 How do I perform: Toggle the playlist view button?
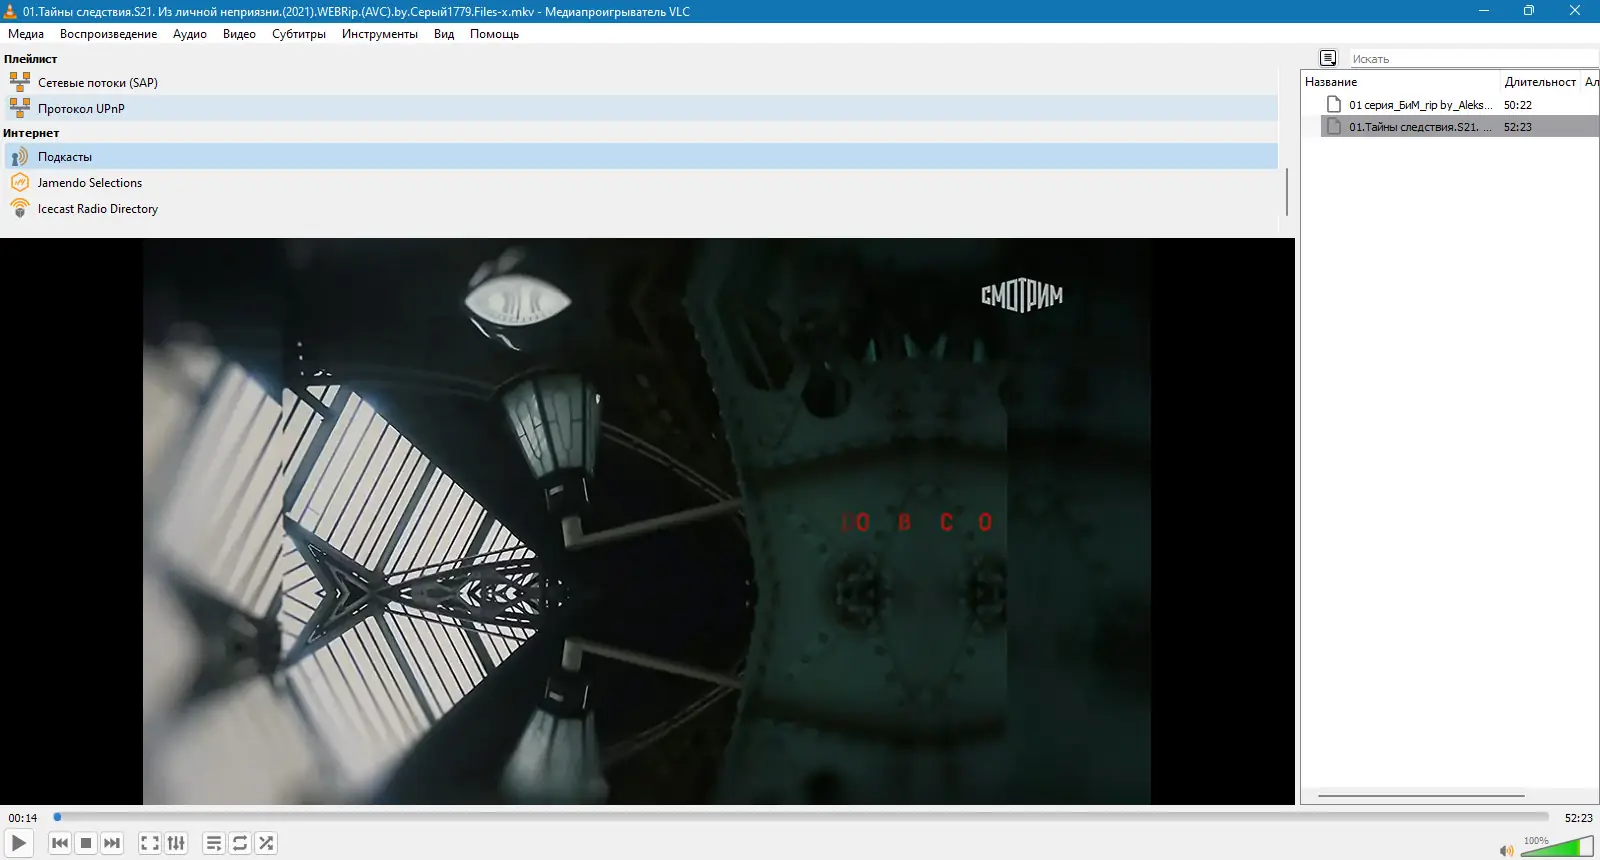[214, 843]
